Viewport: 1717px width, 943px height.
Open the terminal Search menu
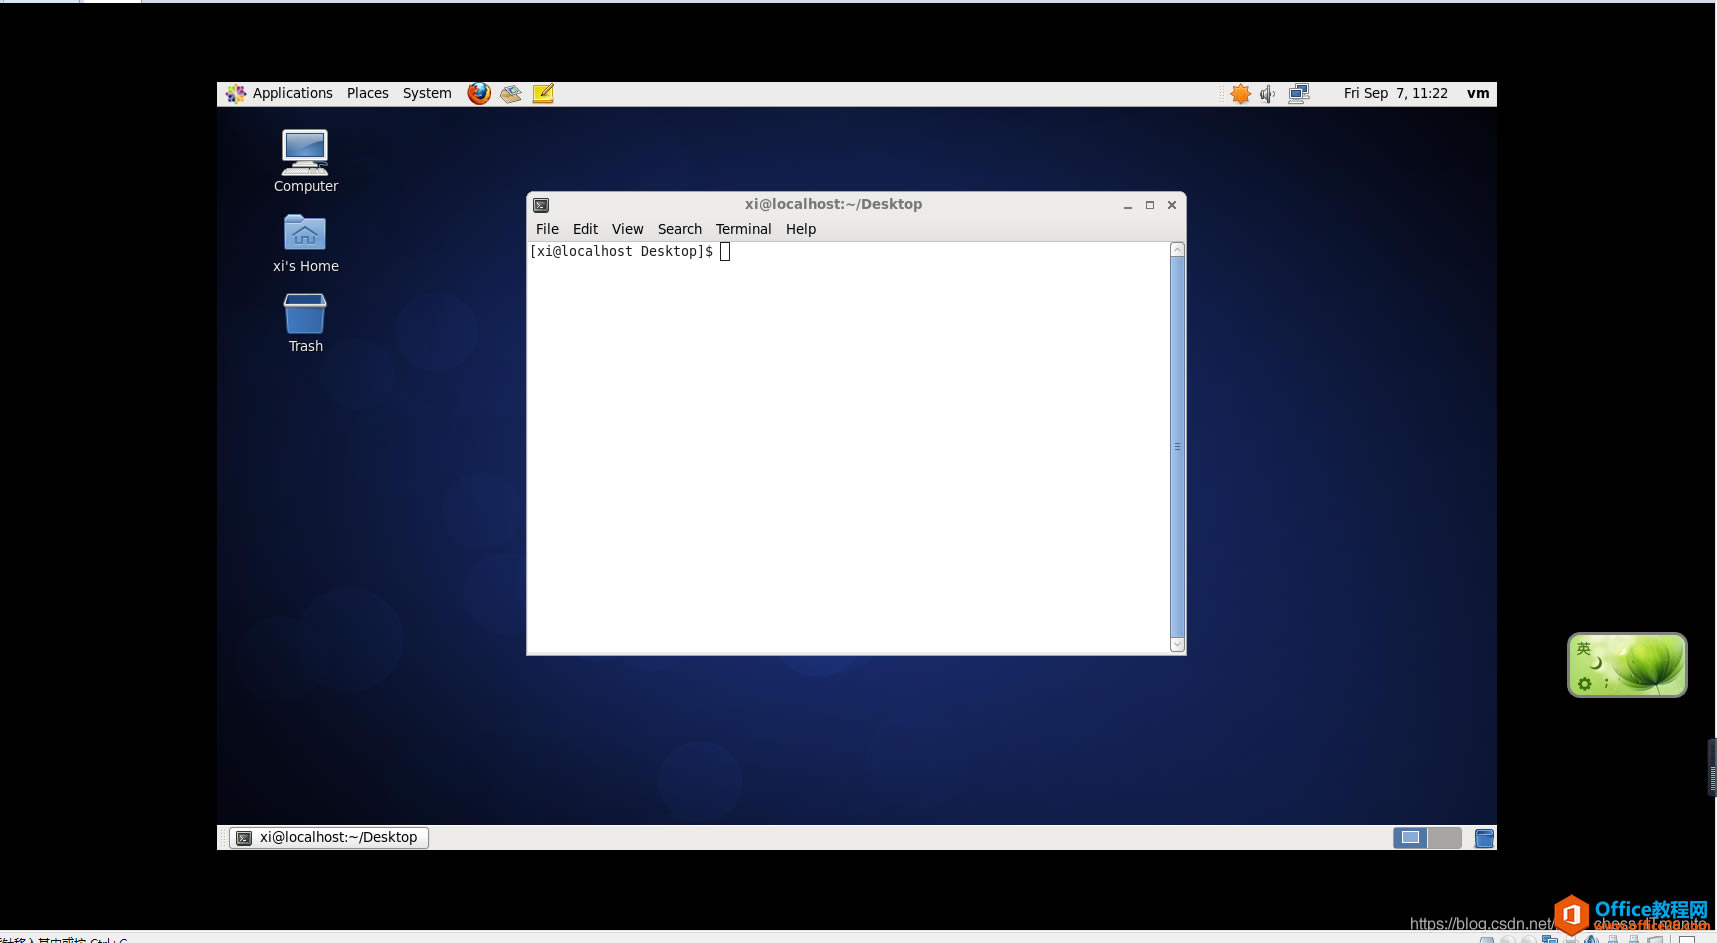pos(679,229)
